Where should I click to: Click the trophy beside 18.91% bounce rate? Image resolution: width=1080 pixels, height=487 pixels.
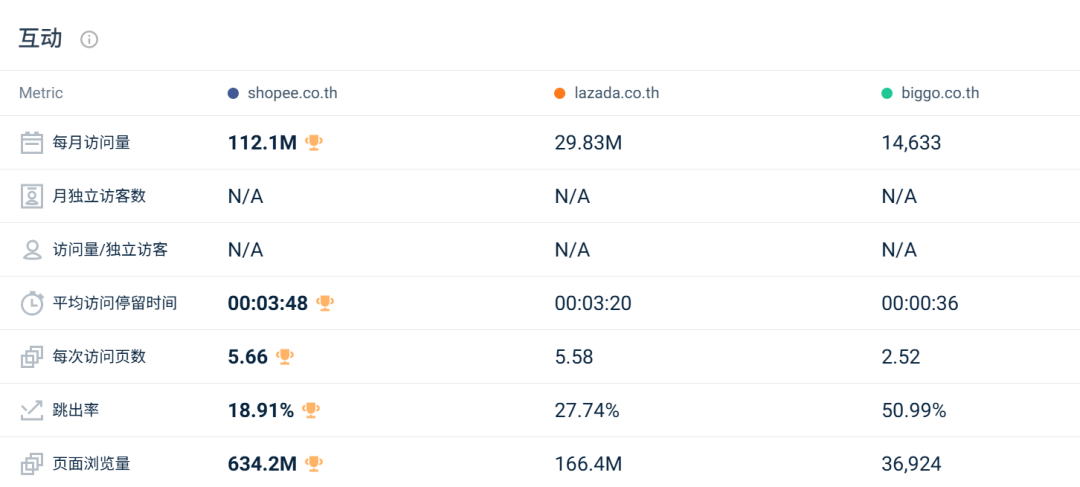pyautogui.click(x=311, y=410)
